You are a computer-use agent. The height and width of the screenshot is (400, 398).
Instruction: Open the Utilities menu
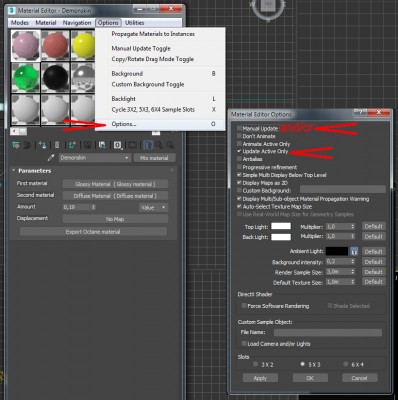[134, 23]
